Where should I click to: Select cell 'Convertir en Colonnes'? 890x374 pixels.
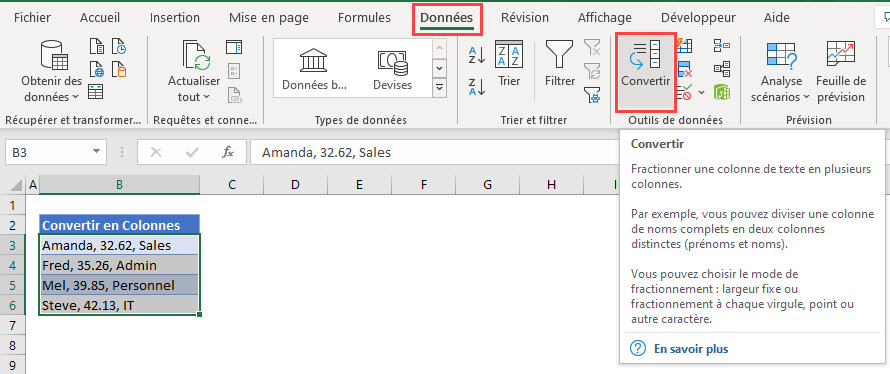click(119, 225)
